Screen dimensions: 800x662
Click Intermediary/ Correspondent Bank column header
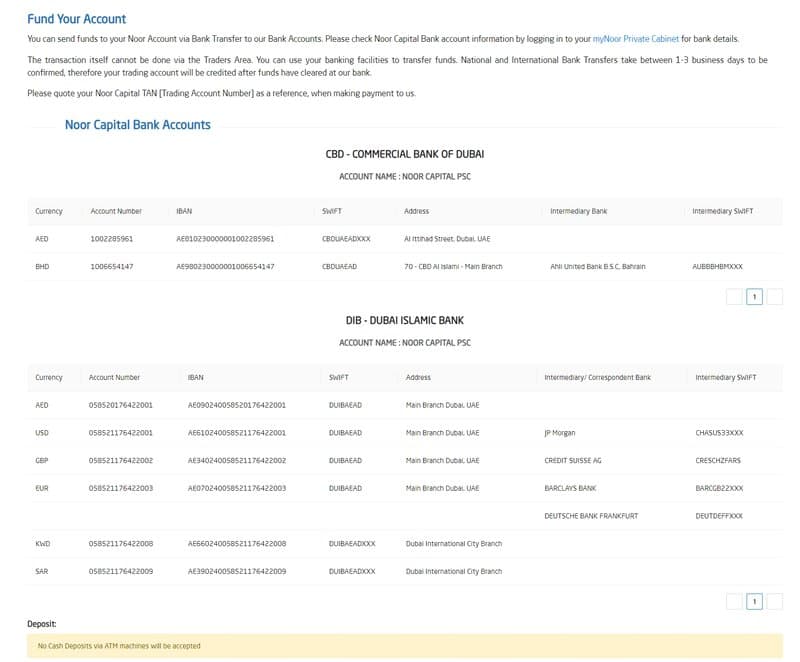pyautogui.click(x=597, y=377)
